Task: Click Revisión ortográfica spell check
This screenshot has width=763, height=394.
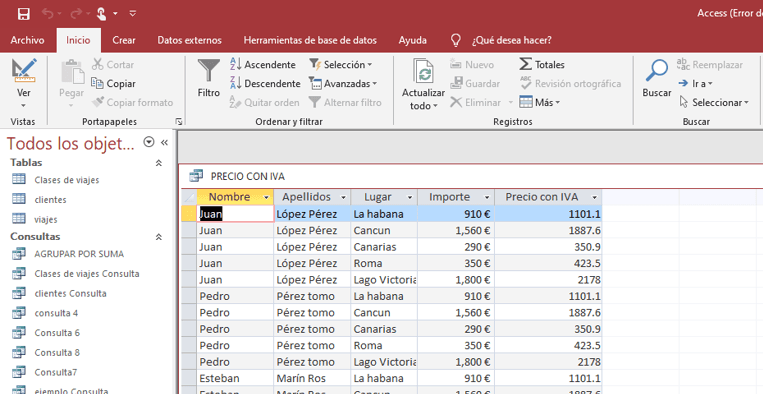Action: pyautogui.click(x=570, y=83)
